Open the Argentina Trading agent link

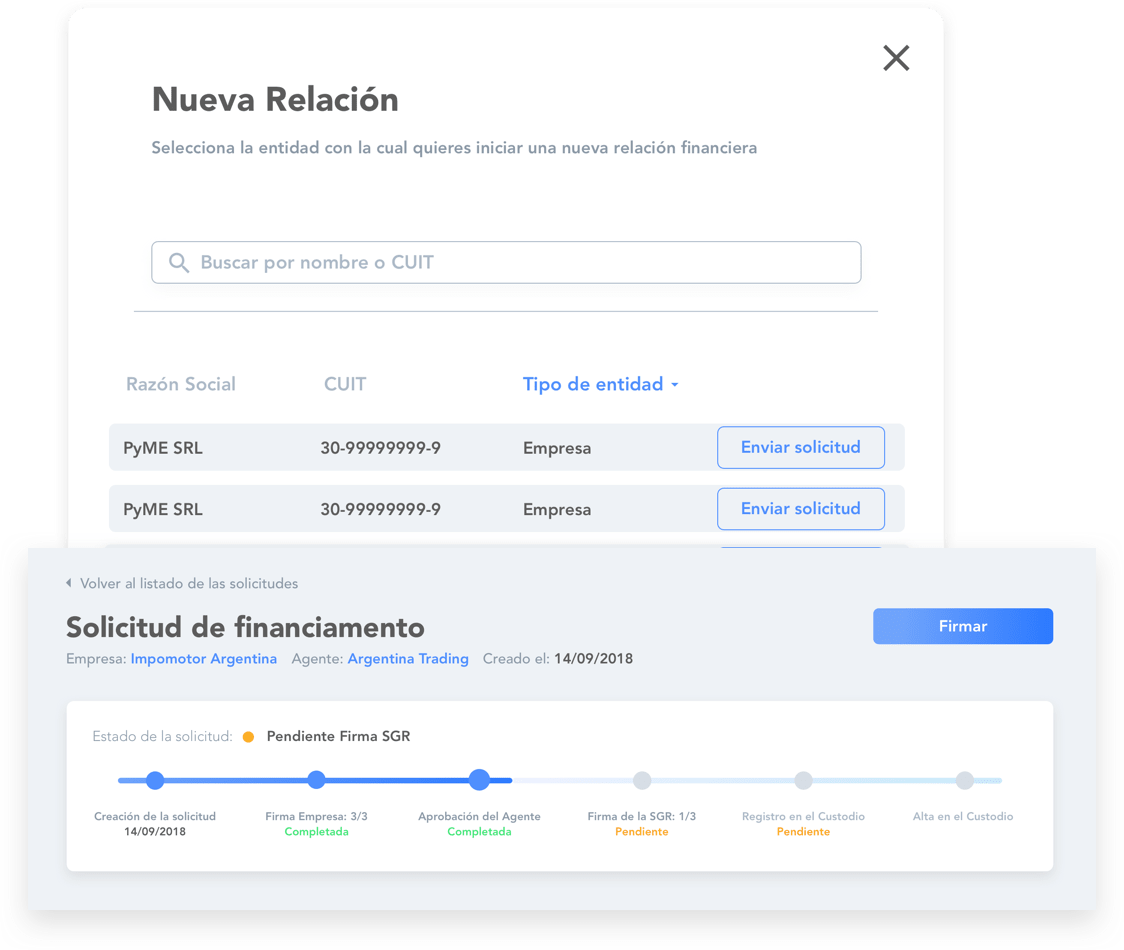pos(408,659)
